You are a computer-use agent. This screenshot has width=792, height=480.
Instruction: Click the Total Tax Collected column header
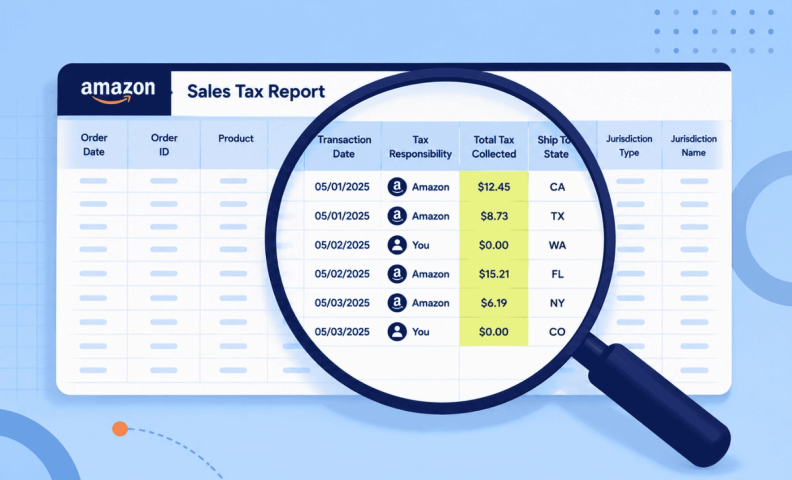click(x=494, y=147)
